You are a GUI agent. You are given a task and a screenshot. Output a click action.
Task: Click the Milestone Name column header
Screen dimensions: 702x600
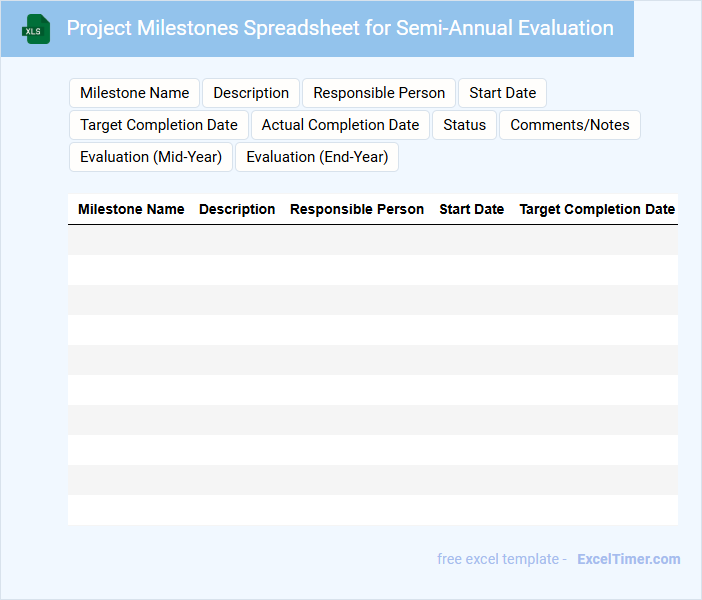[131, 209]
